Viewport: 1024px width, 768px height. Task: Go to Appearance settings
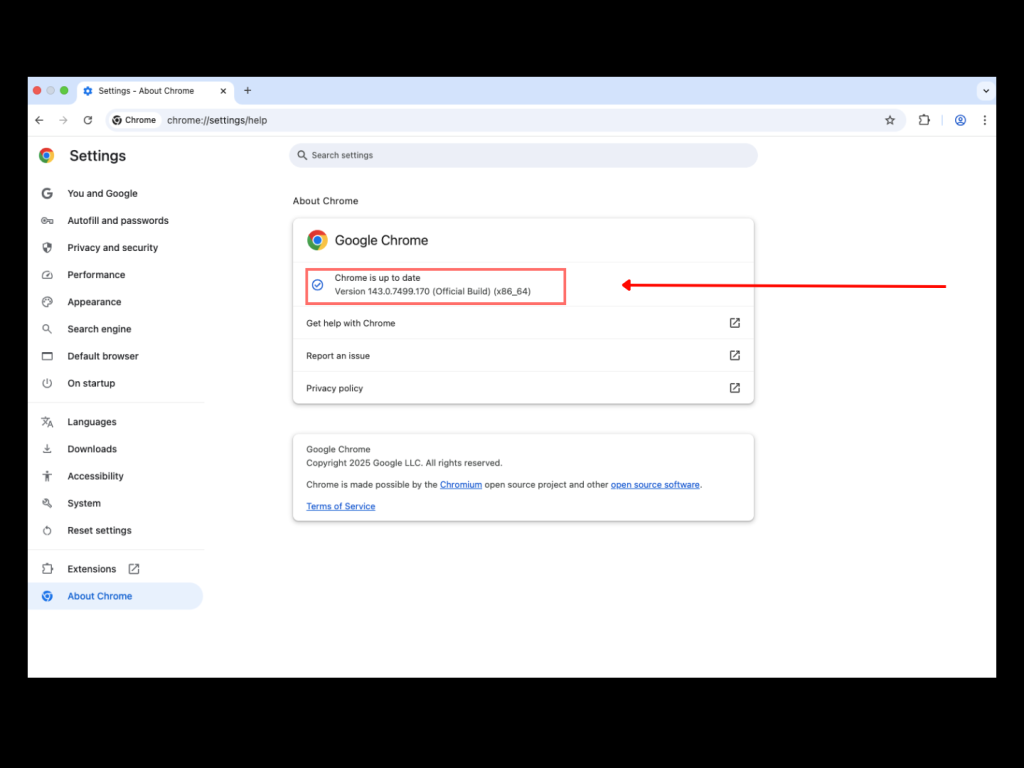94,302
